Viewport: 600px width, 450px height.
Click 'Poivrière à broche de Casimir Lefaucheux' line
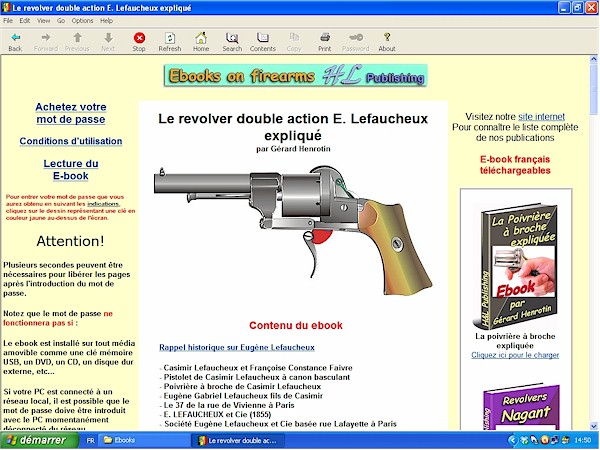tap(240, 386)
